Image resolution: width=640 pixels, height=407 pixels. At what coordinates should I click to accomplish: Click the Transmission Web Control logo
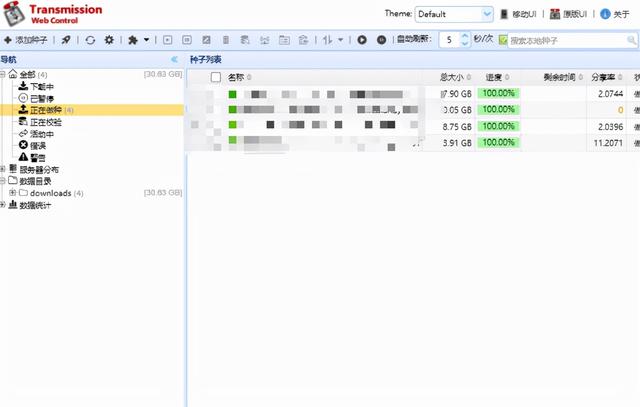point(52,14)
